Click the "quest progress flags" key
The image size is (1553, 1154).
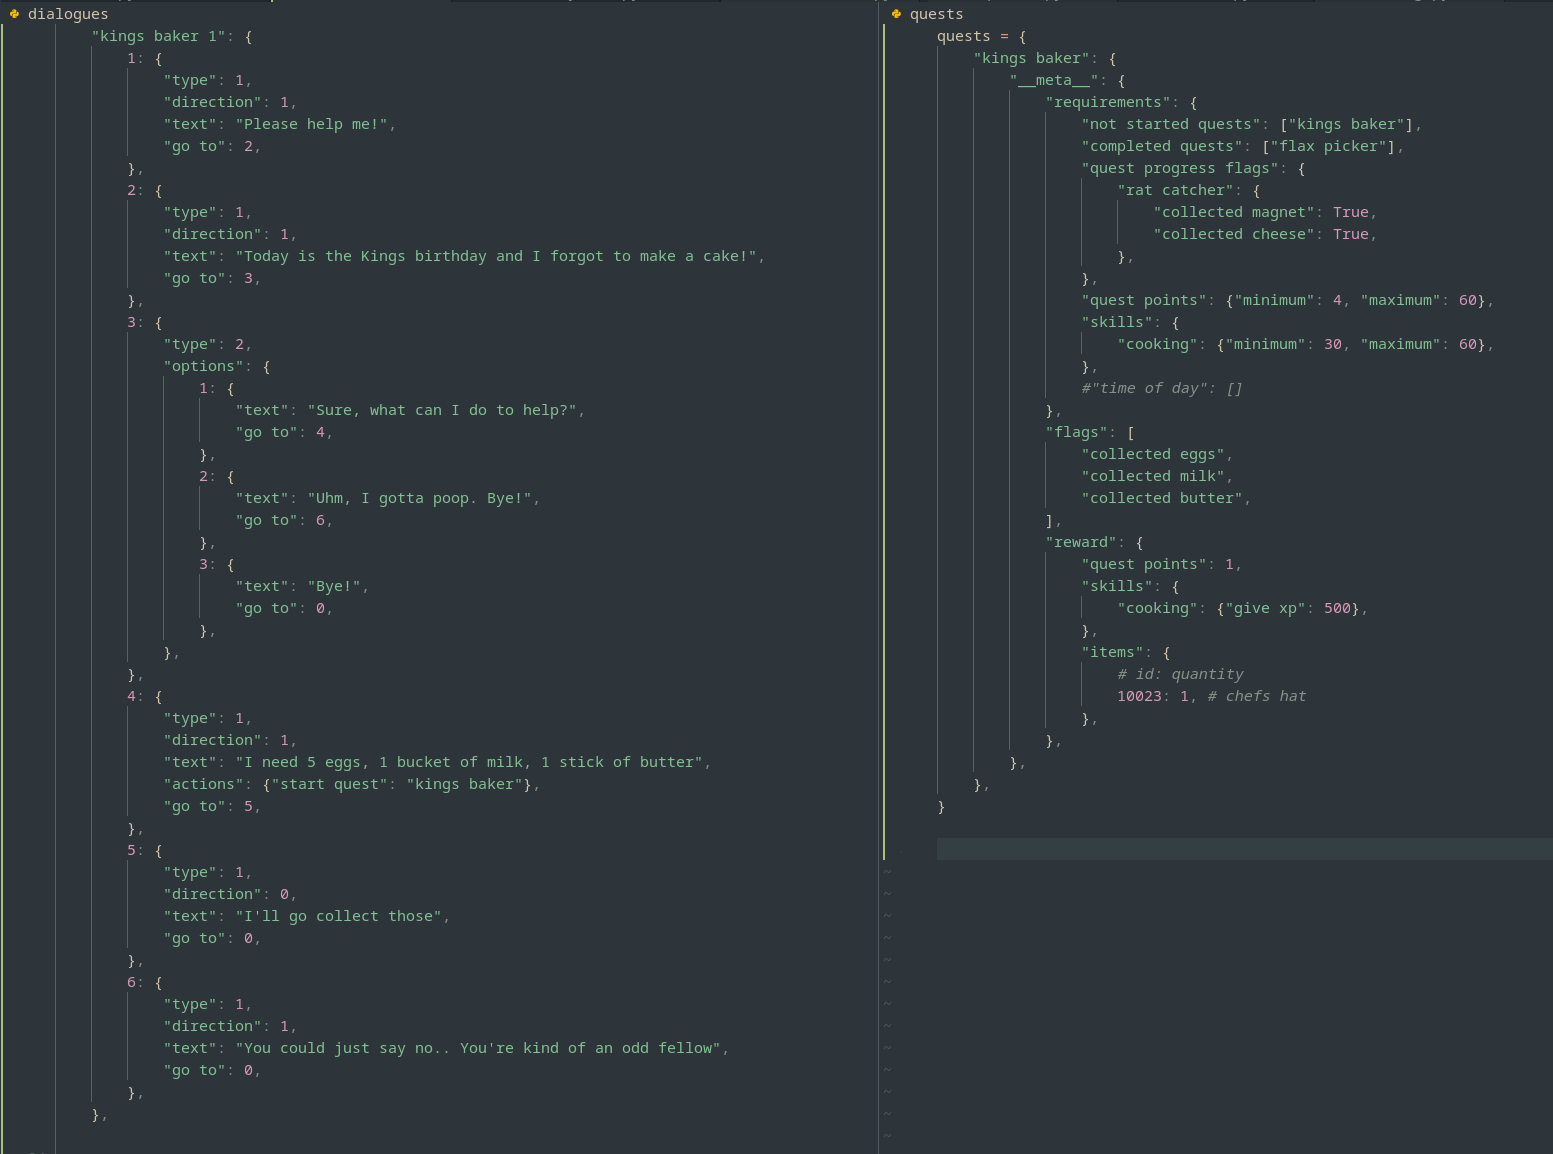pyautogui.click(x=1180, y=168)
